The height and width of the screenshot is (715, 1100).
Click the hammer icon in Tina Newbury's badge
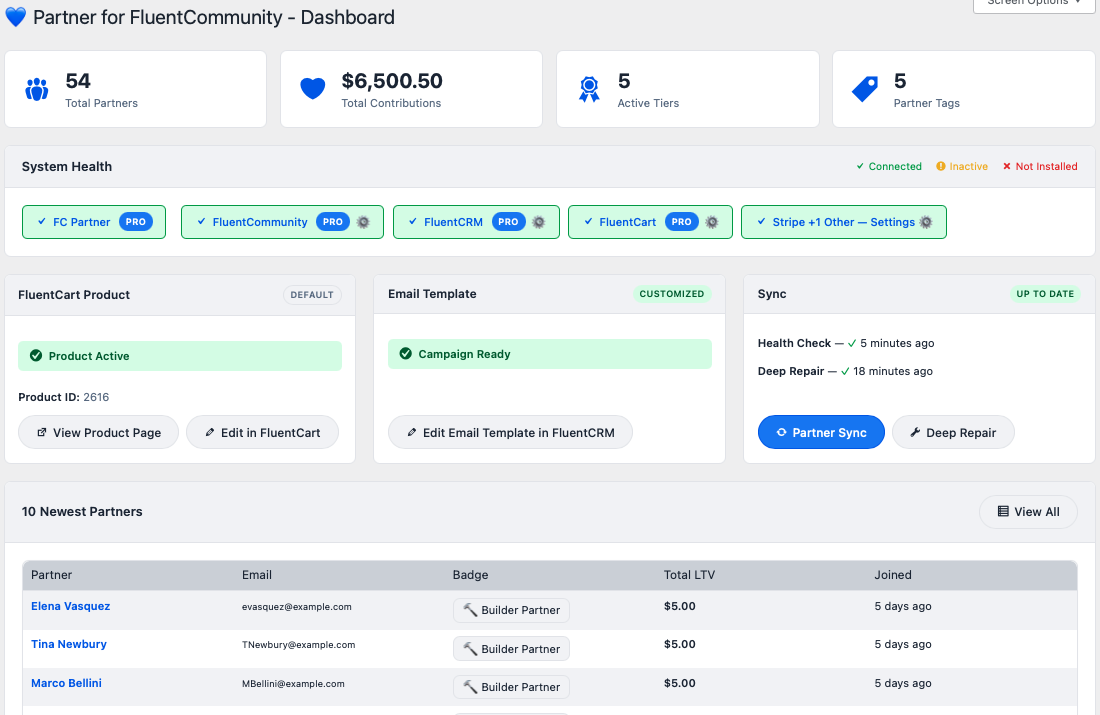pos(470,648)
